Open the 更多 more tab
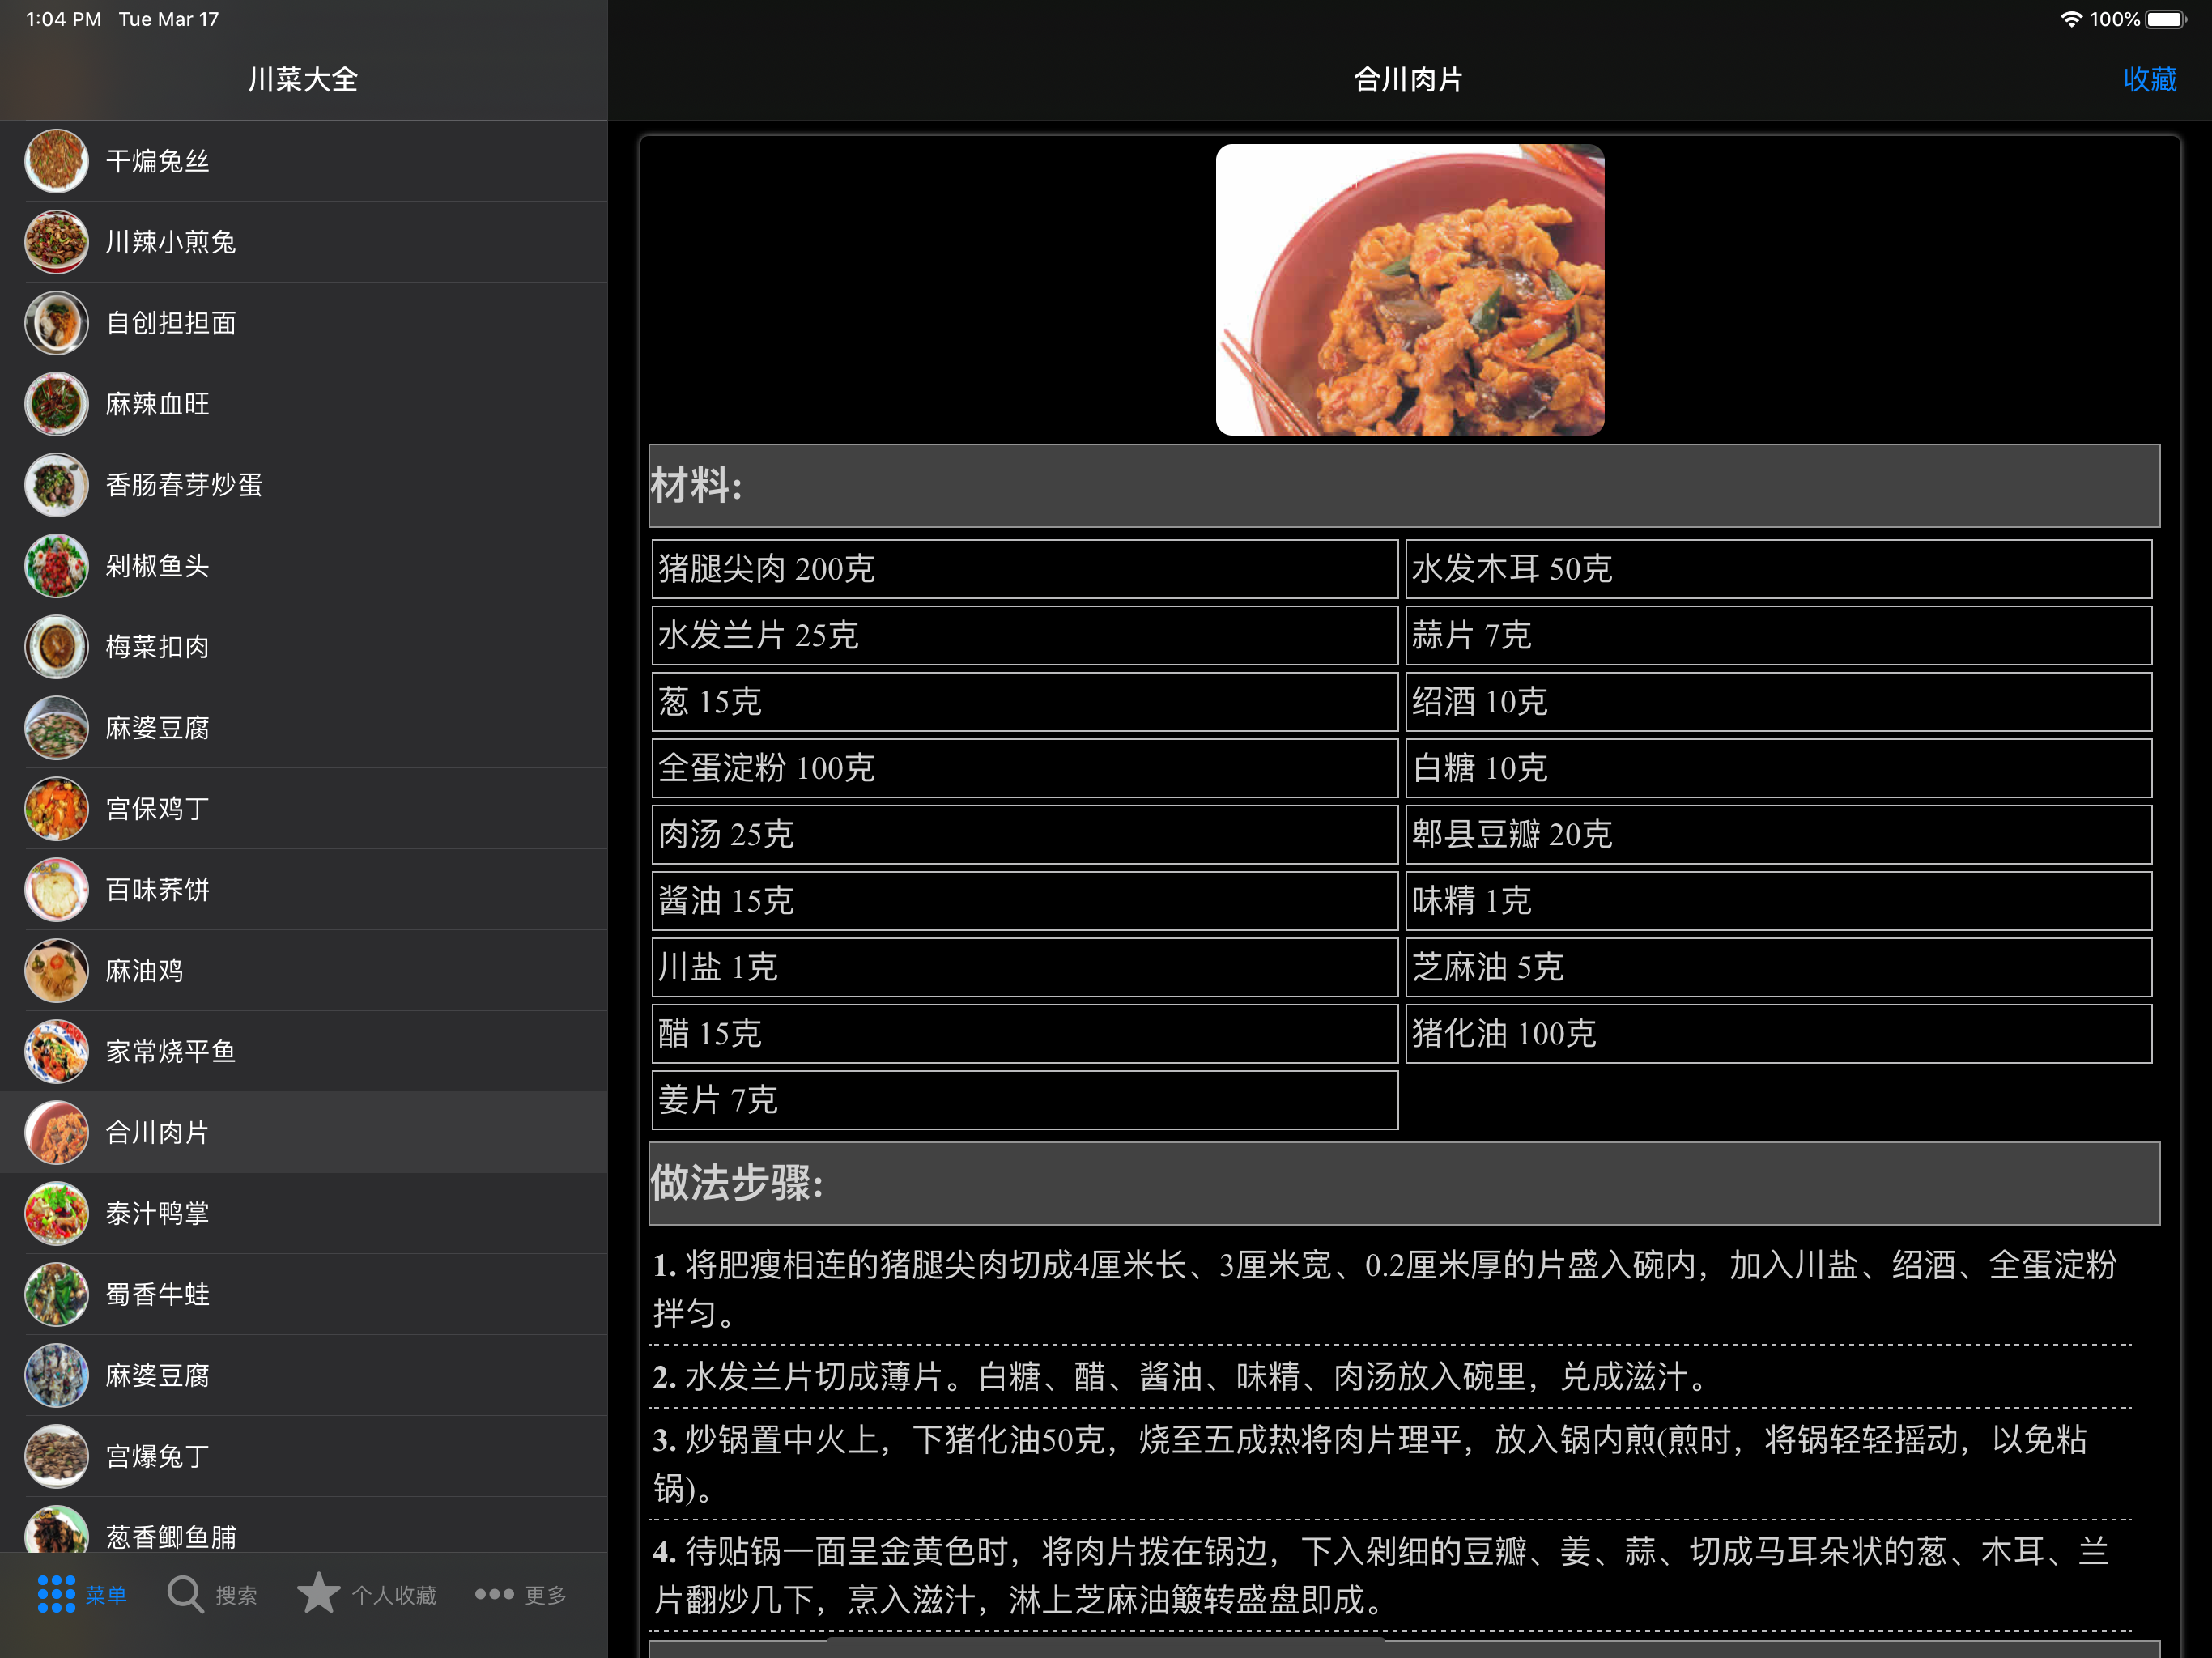Image resolution: width=2212 pixels, height=1658 pixels. pos(521,1594)
